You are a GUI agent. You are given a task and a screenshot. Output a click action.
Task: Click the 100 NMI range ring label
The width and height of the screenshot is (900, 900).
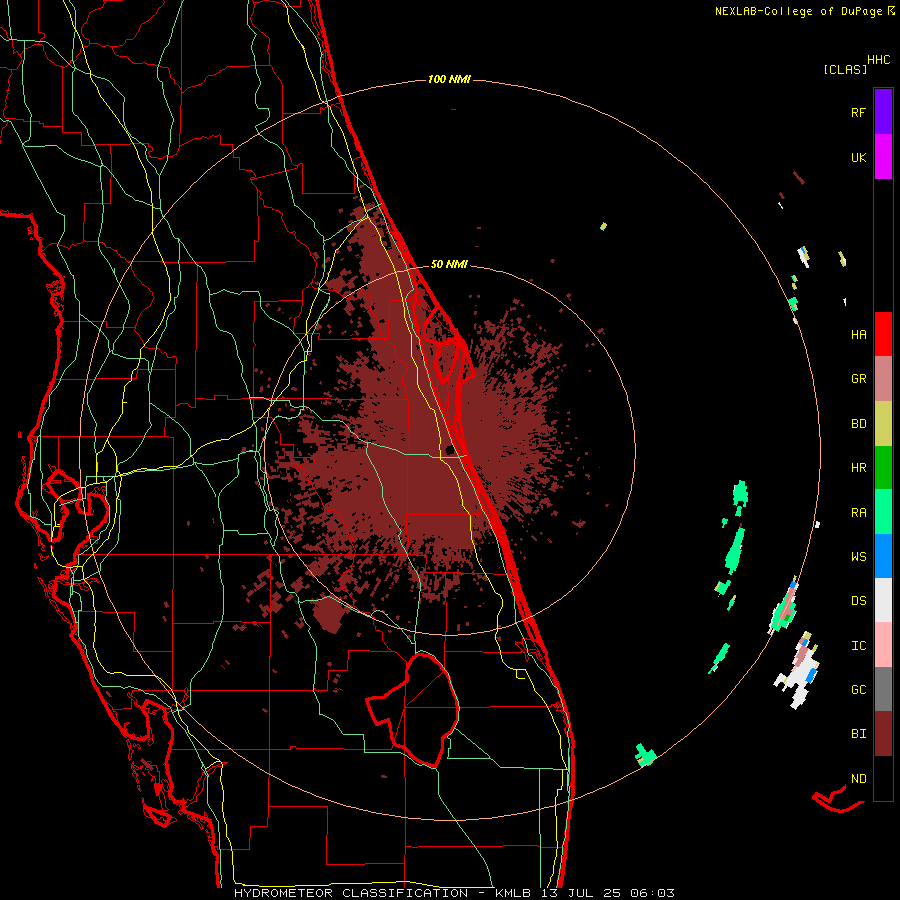(x=449, y=79)
